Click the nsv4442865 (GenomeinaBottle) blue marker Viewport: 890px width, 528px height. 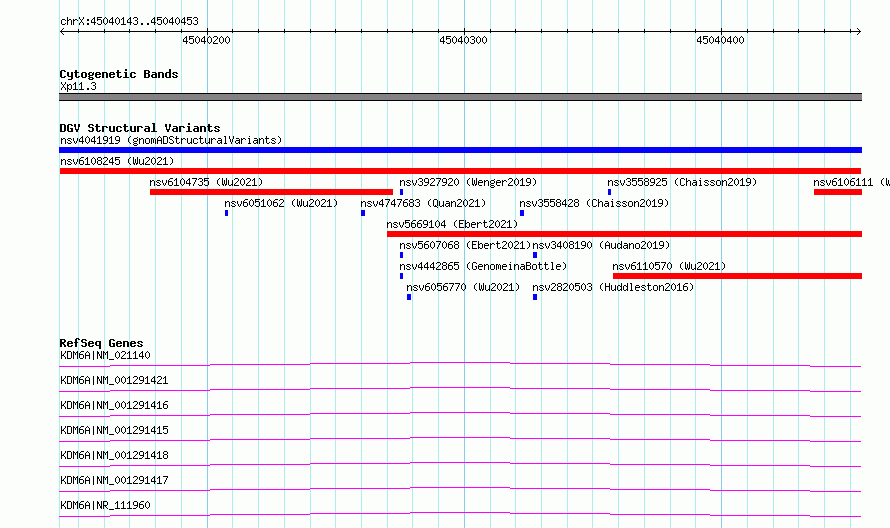(401, 276)
